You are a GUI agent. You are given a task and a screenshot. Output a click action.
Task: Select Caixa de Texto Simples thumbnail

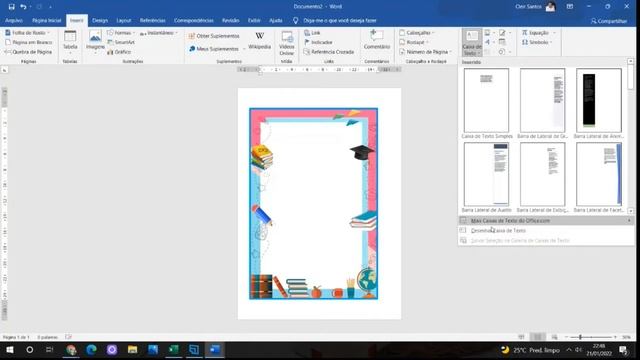click(x=486, y=100)
